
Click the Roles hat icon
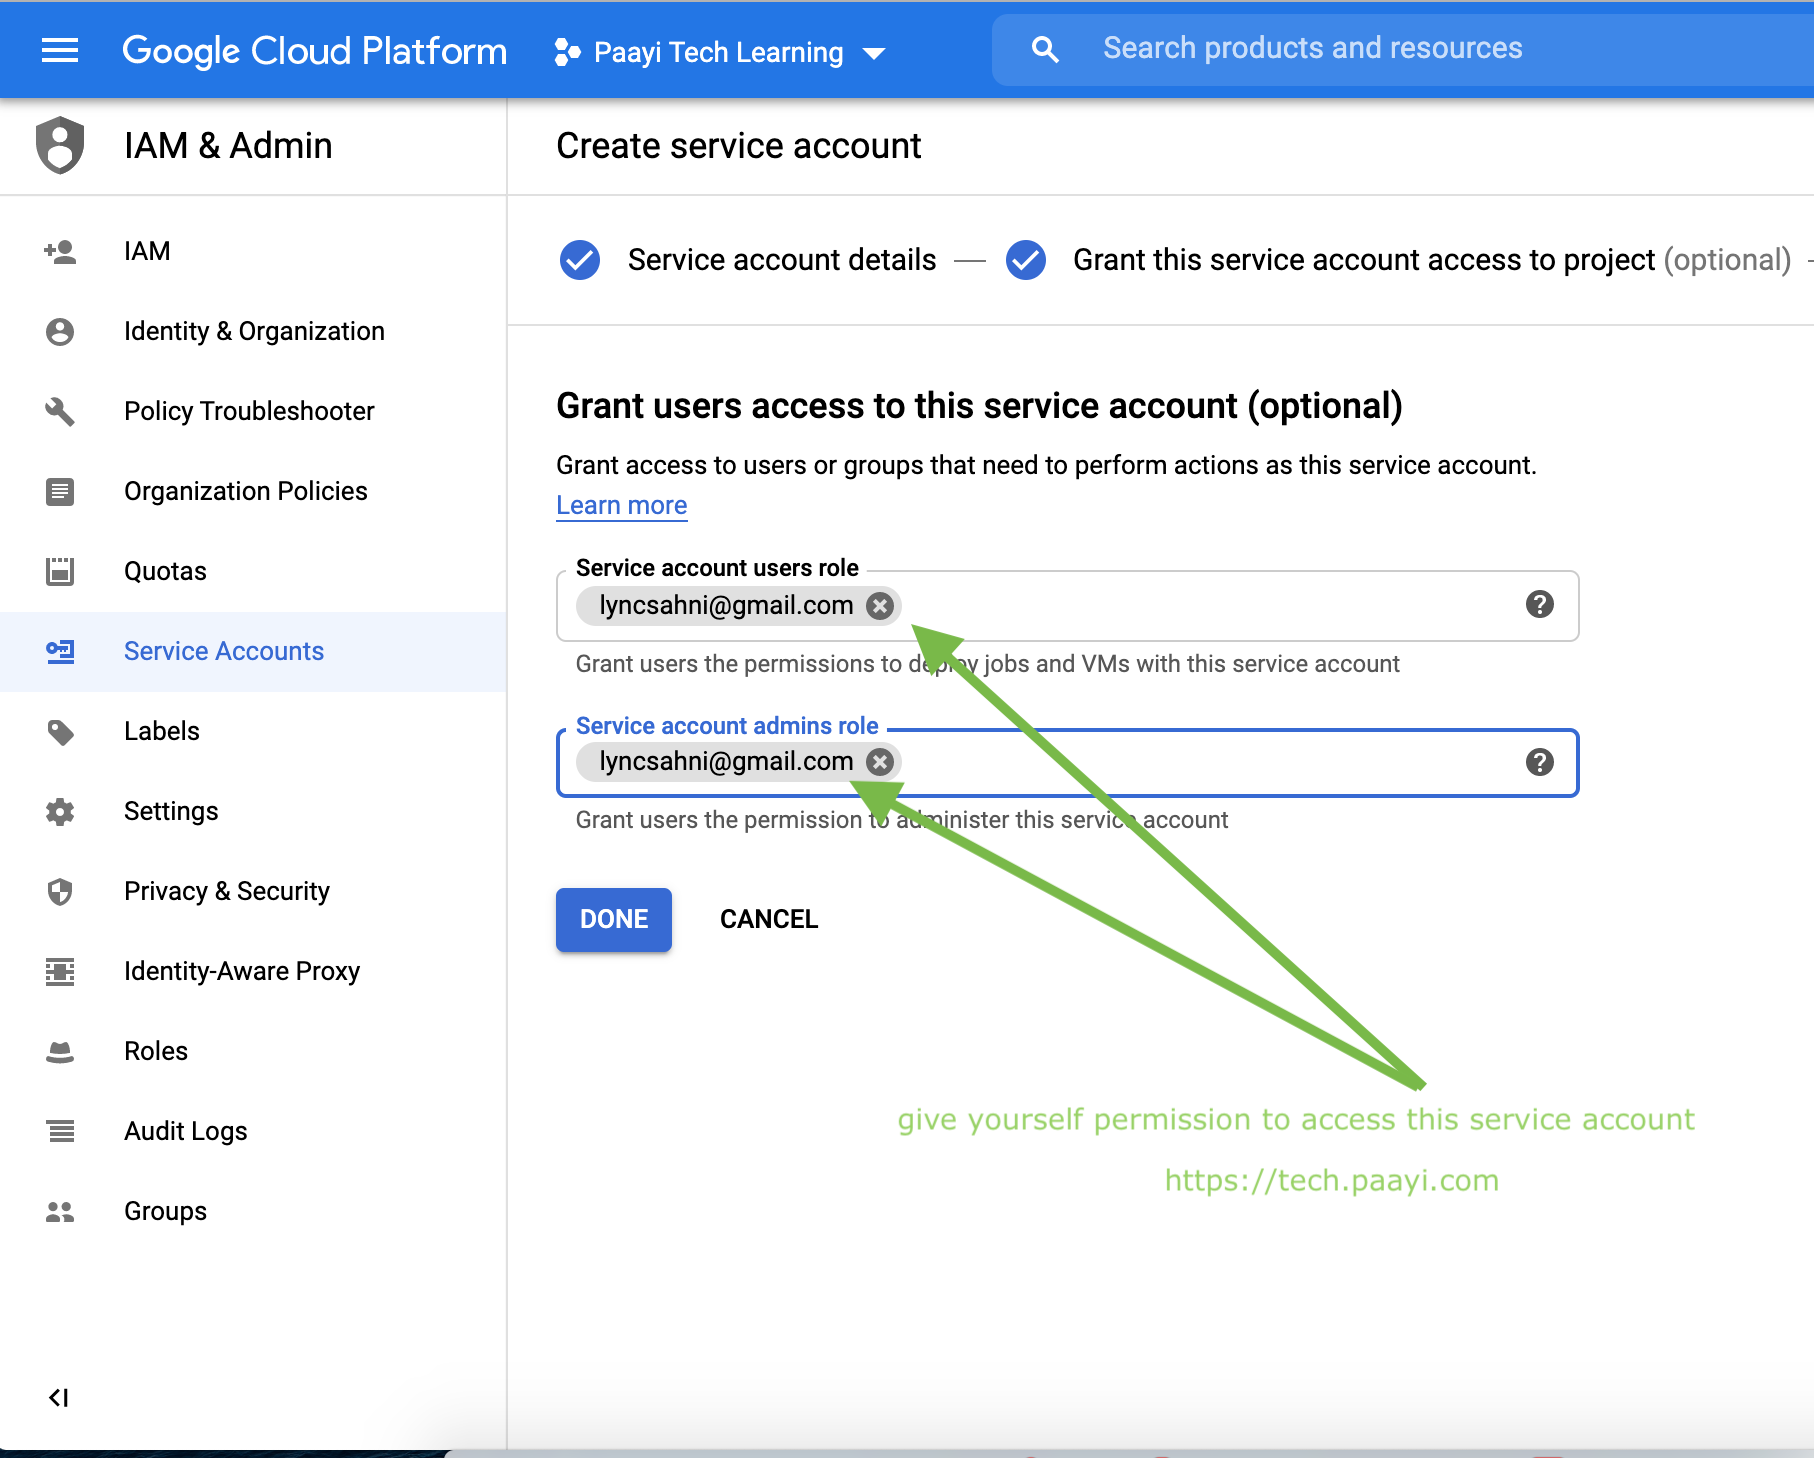60,1052
